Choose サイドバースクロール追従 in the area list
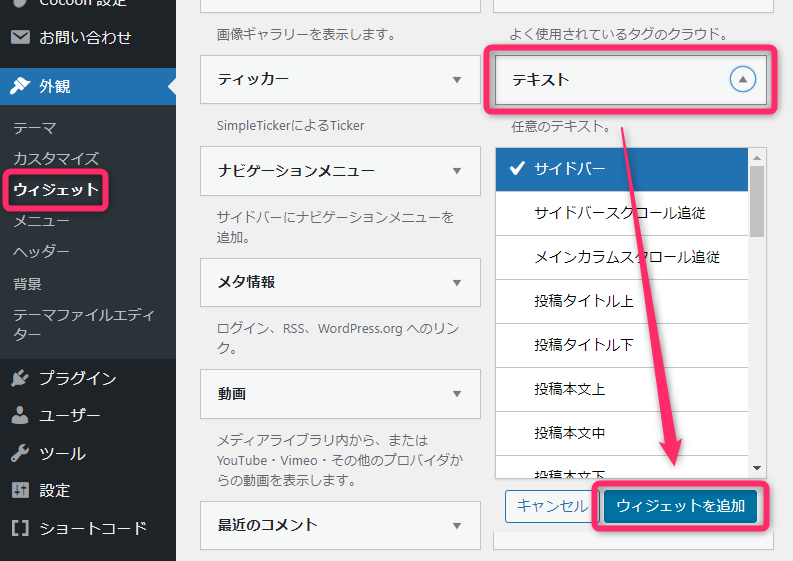The width and height of the screenshot is (793, 561). coord(633,213)
